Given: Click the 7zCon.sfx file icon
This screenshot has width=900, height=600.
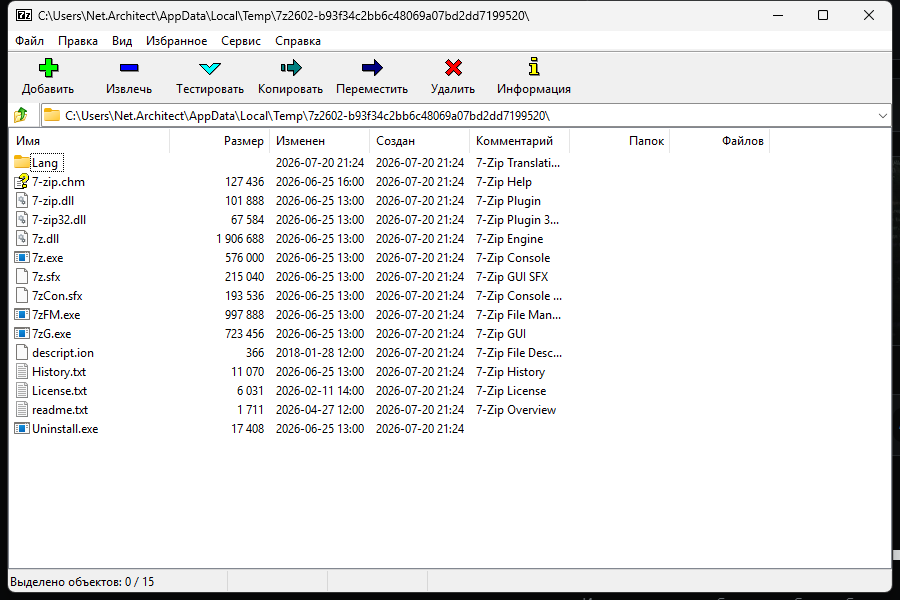Looking at the screenshot, I should tap(22, 295).
